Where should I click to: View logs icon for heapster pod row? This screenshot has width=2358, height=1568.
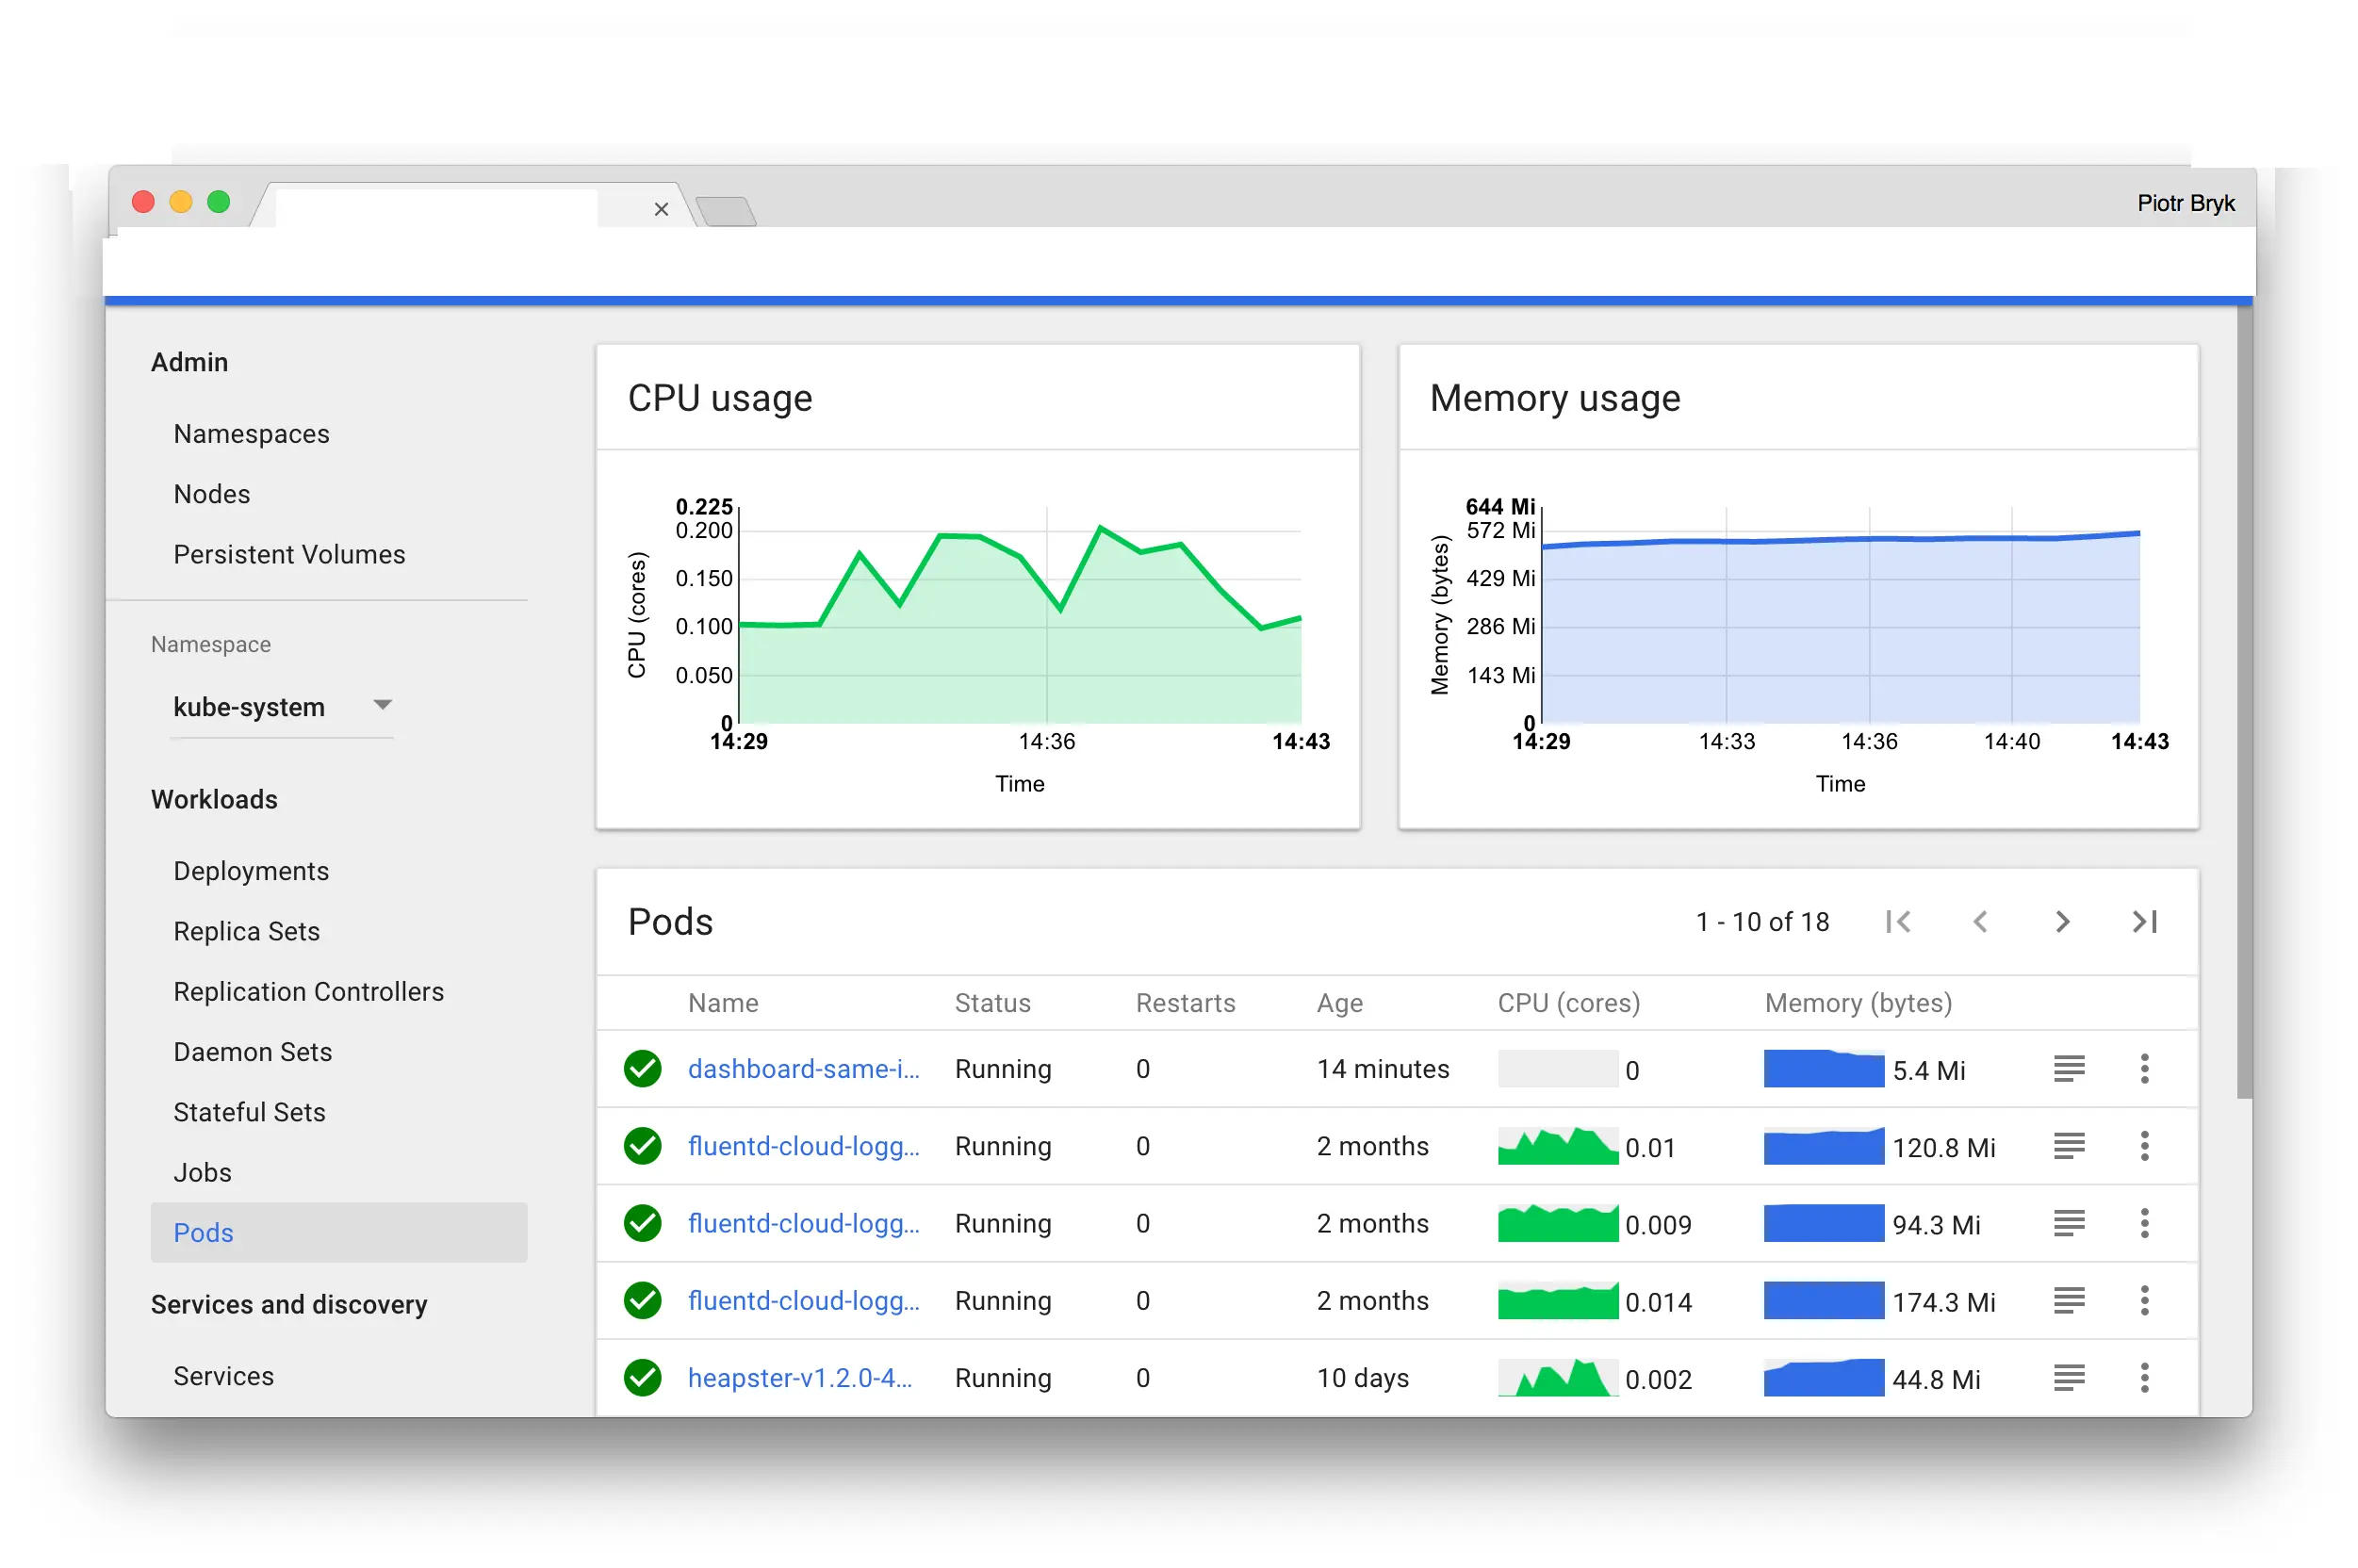click(2068, 1378)
